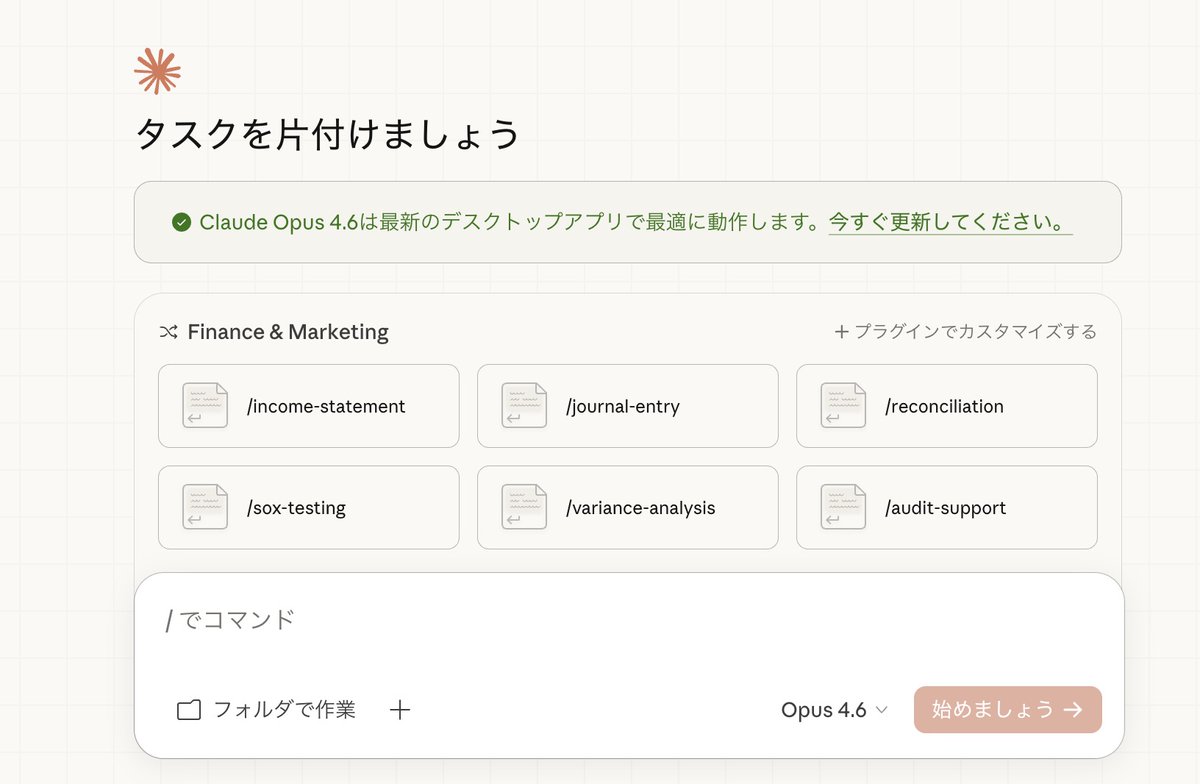Select the /journal-entry command label
Screen dimensions: 1200x784
[x=622, y=406]
